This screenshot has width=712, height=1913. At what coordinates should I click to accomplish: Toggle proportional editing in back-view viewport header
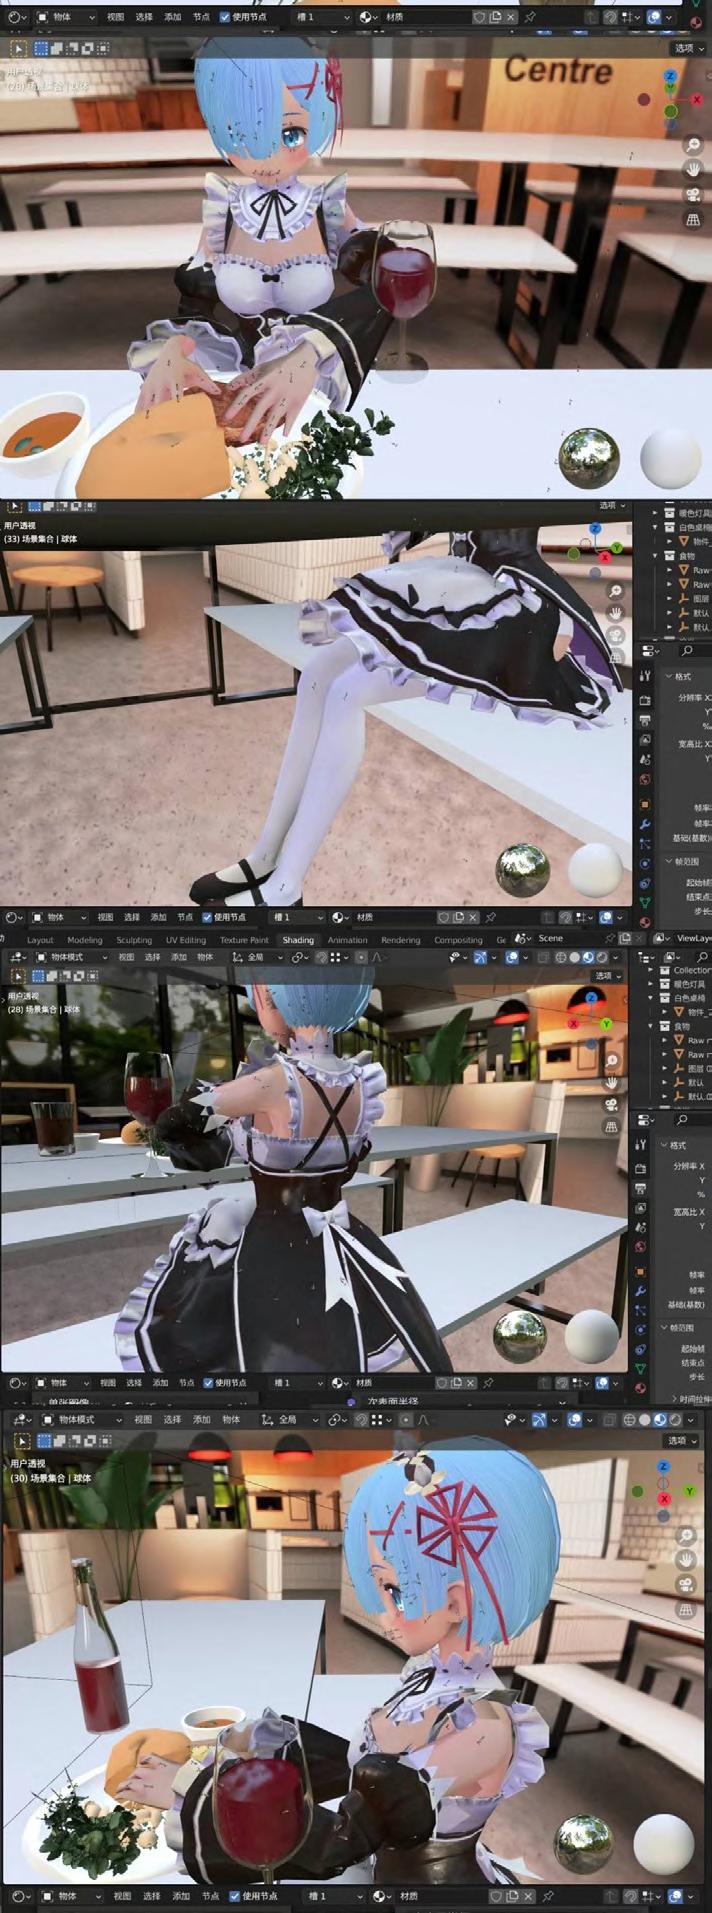coord(360,957)
